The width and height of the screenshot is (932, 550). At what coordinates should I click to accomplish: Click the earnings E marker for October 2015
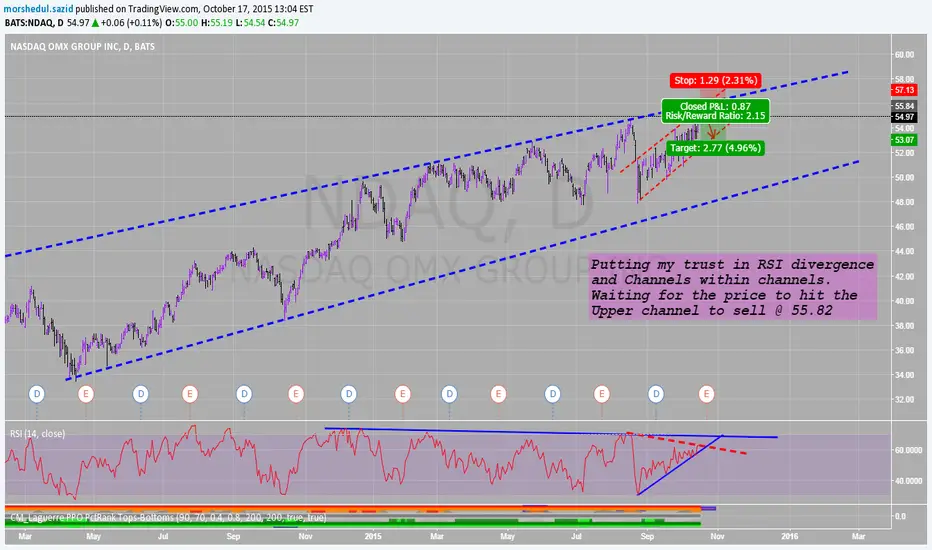(x=706, y=394)
